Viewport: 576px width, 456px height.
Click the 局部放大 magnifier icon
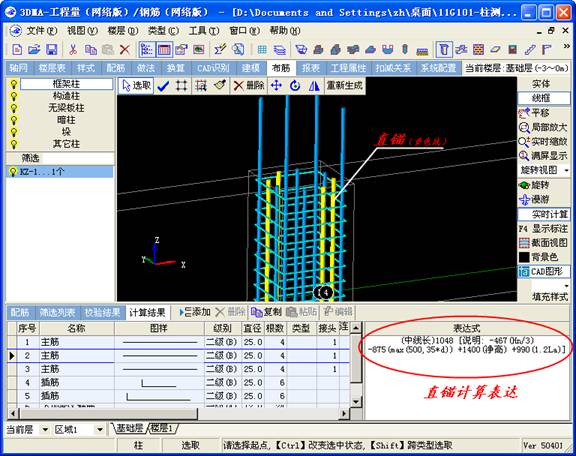(524, 128)
